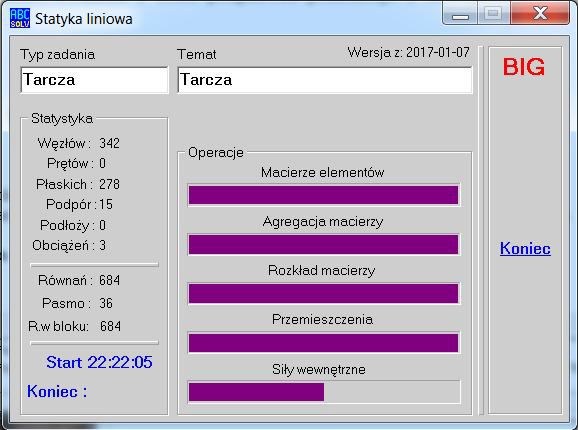Click the Węzłów count value 342
578x430 pixels.
109,143
